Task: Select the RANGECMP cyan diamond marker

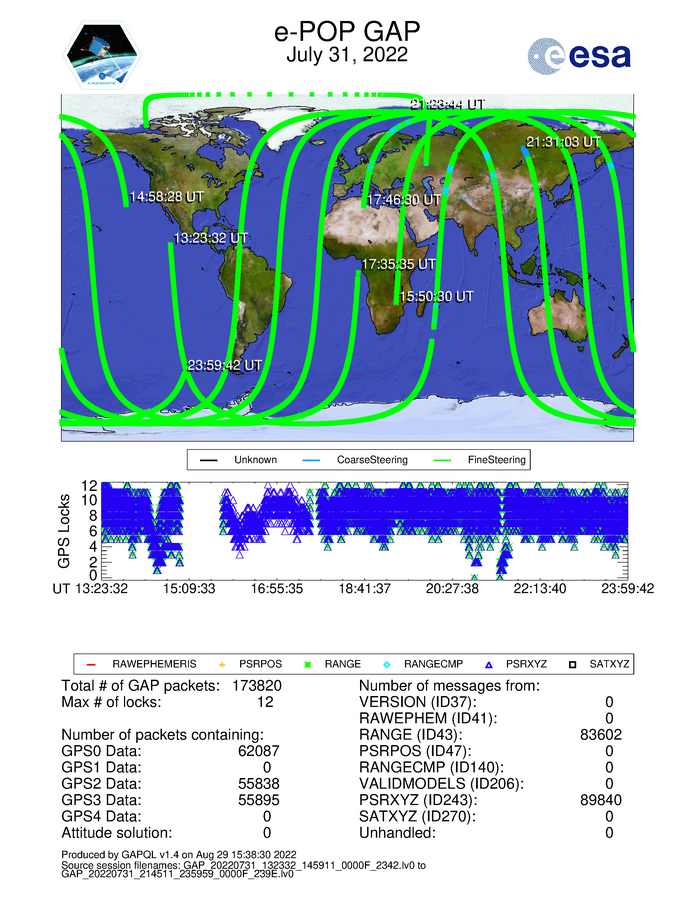Action: pos(389,663)
